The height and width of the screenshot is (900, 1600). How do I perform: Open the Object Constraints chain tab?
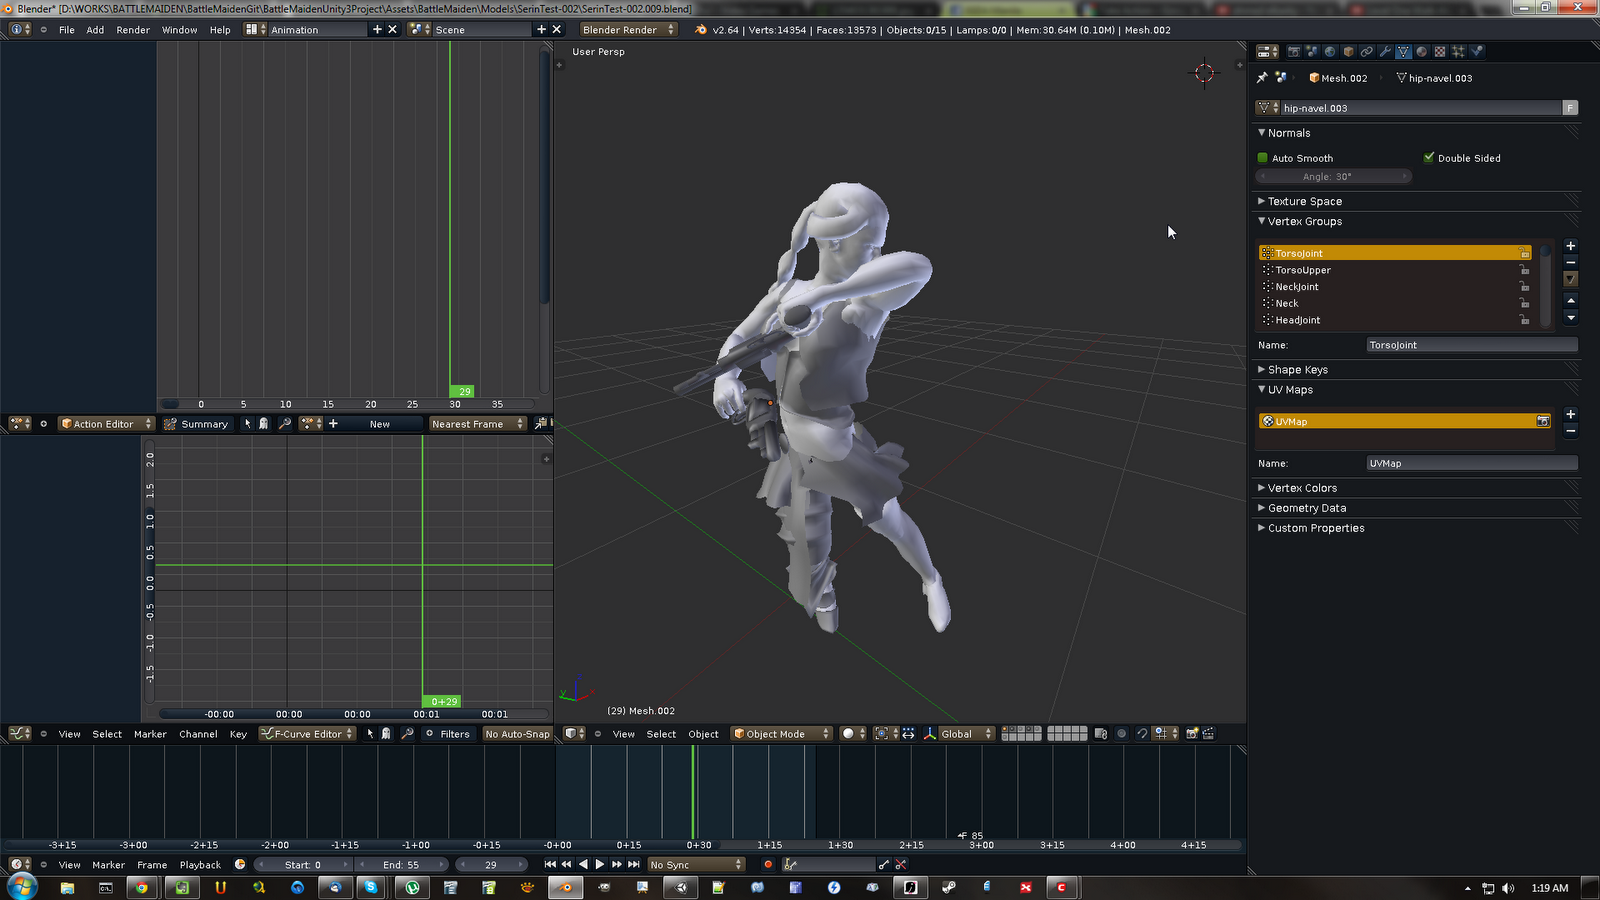(x=1367, y=52)
